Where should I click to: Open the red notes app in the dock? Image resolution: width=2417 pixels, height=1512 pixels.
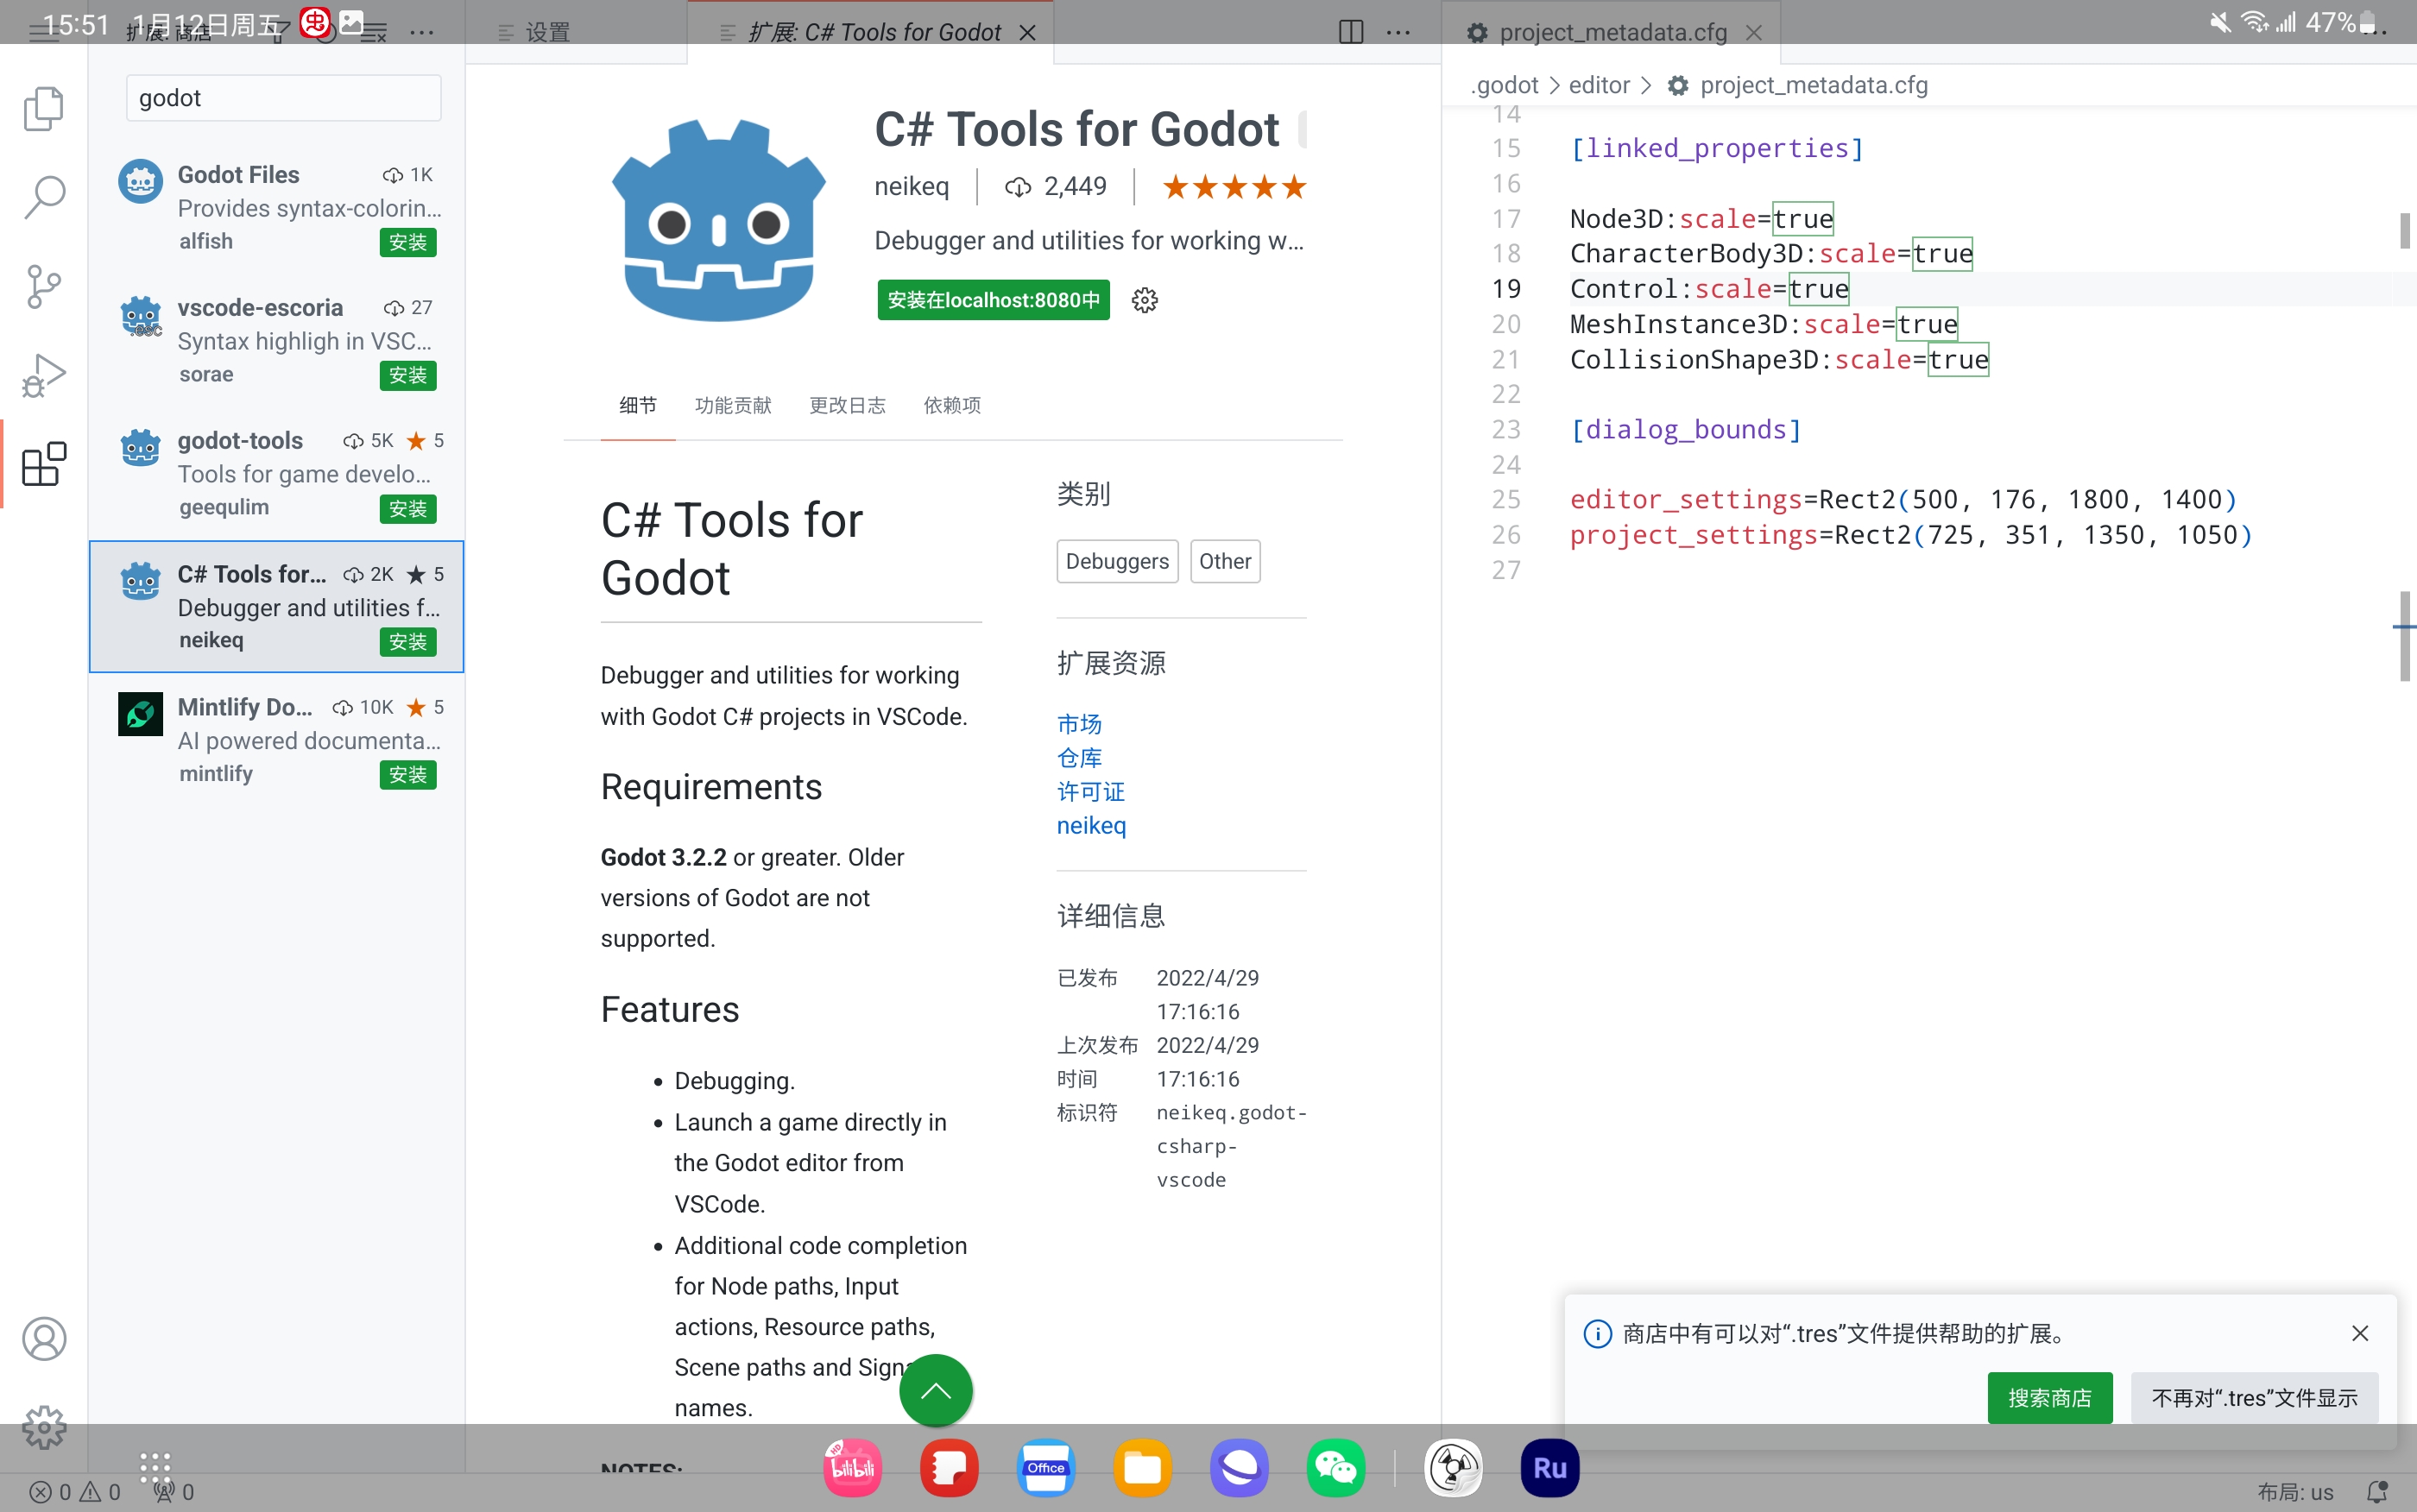[949, 1468]
